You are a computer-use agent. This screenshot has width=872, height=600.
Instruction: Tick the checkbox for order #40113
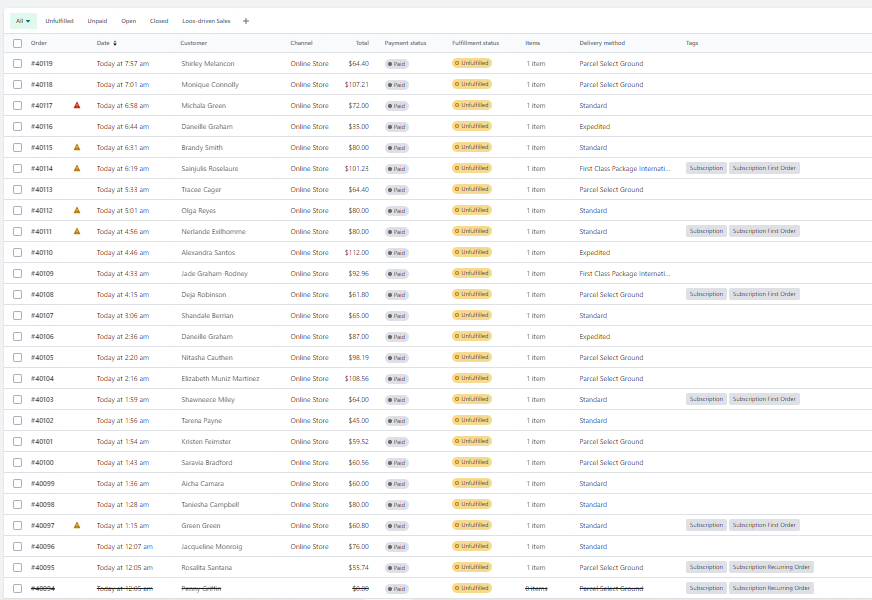pos(18,189)
